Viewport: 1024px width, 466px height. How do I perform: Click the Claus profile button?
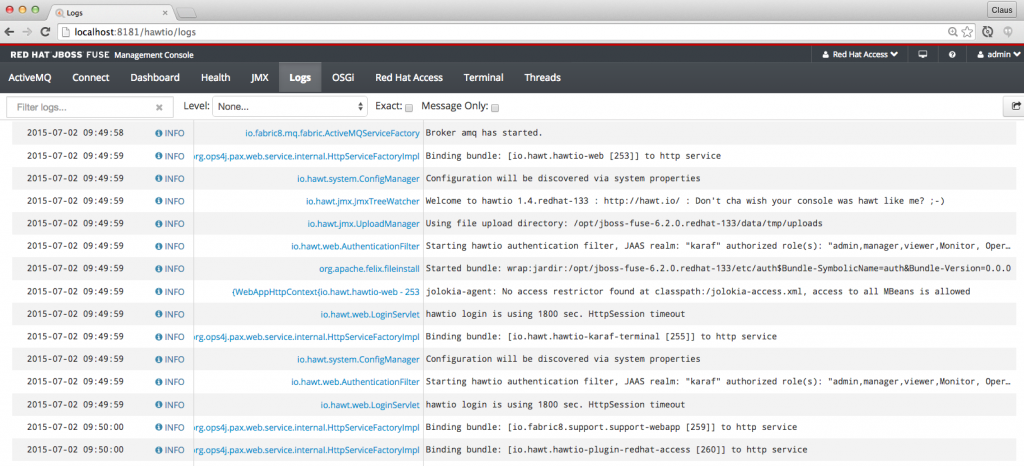click(x=1002, y=10)
